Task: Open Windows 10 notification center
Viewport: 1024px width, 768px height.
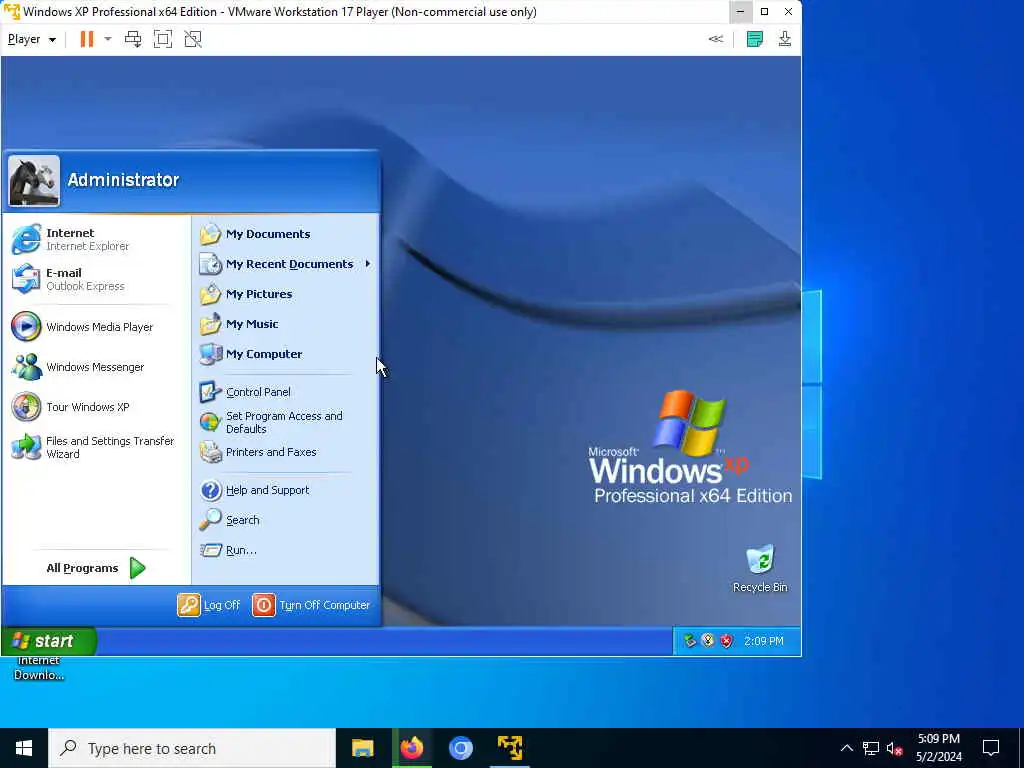Action: (991, 748)
